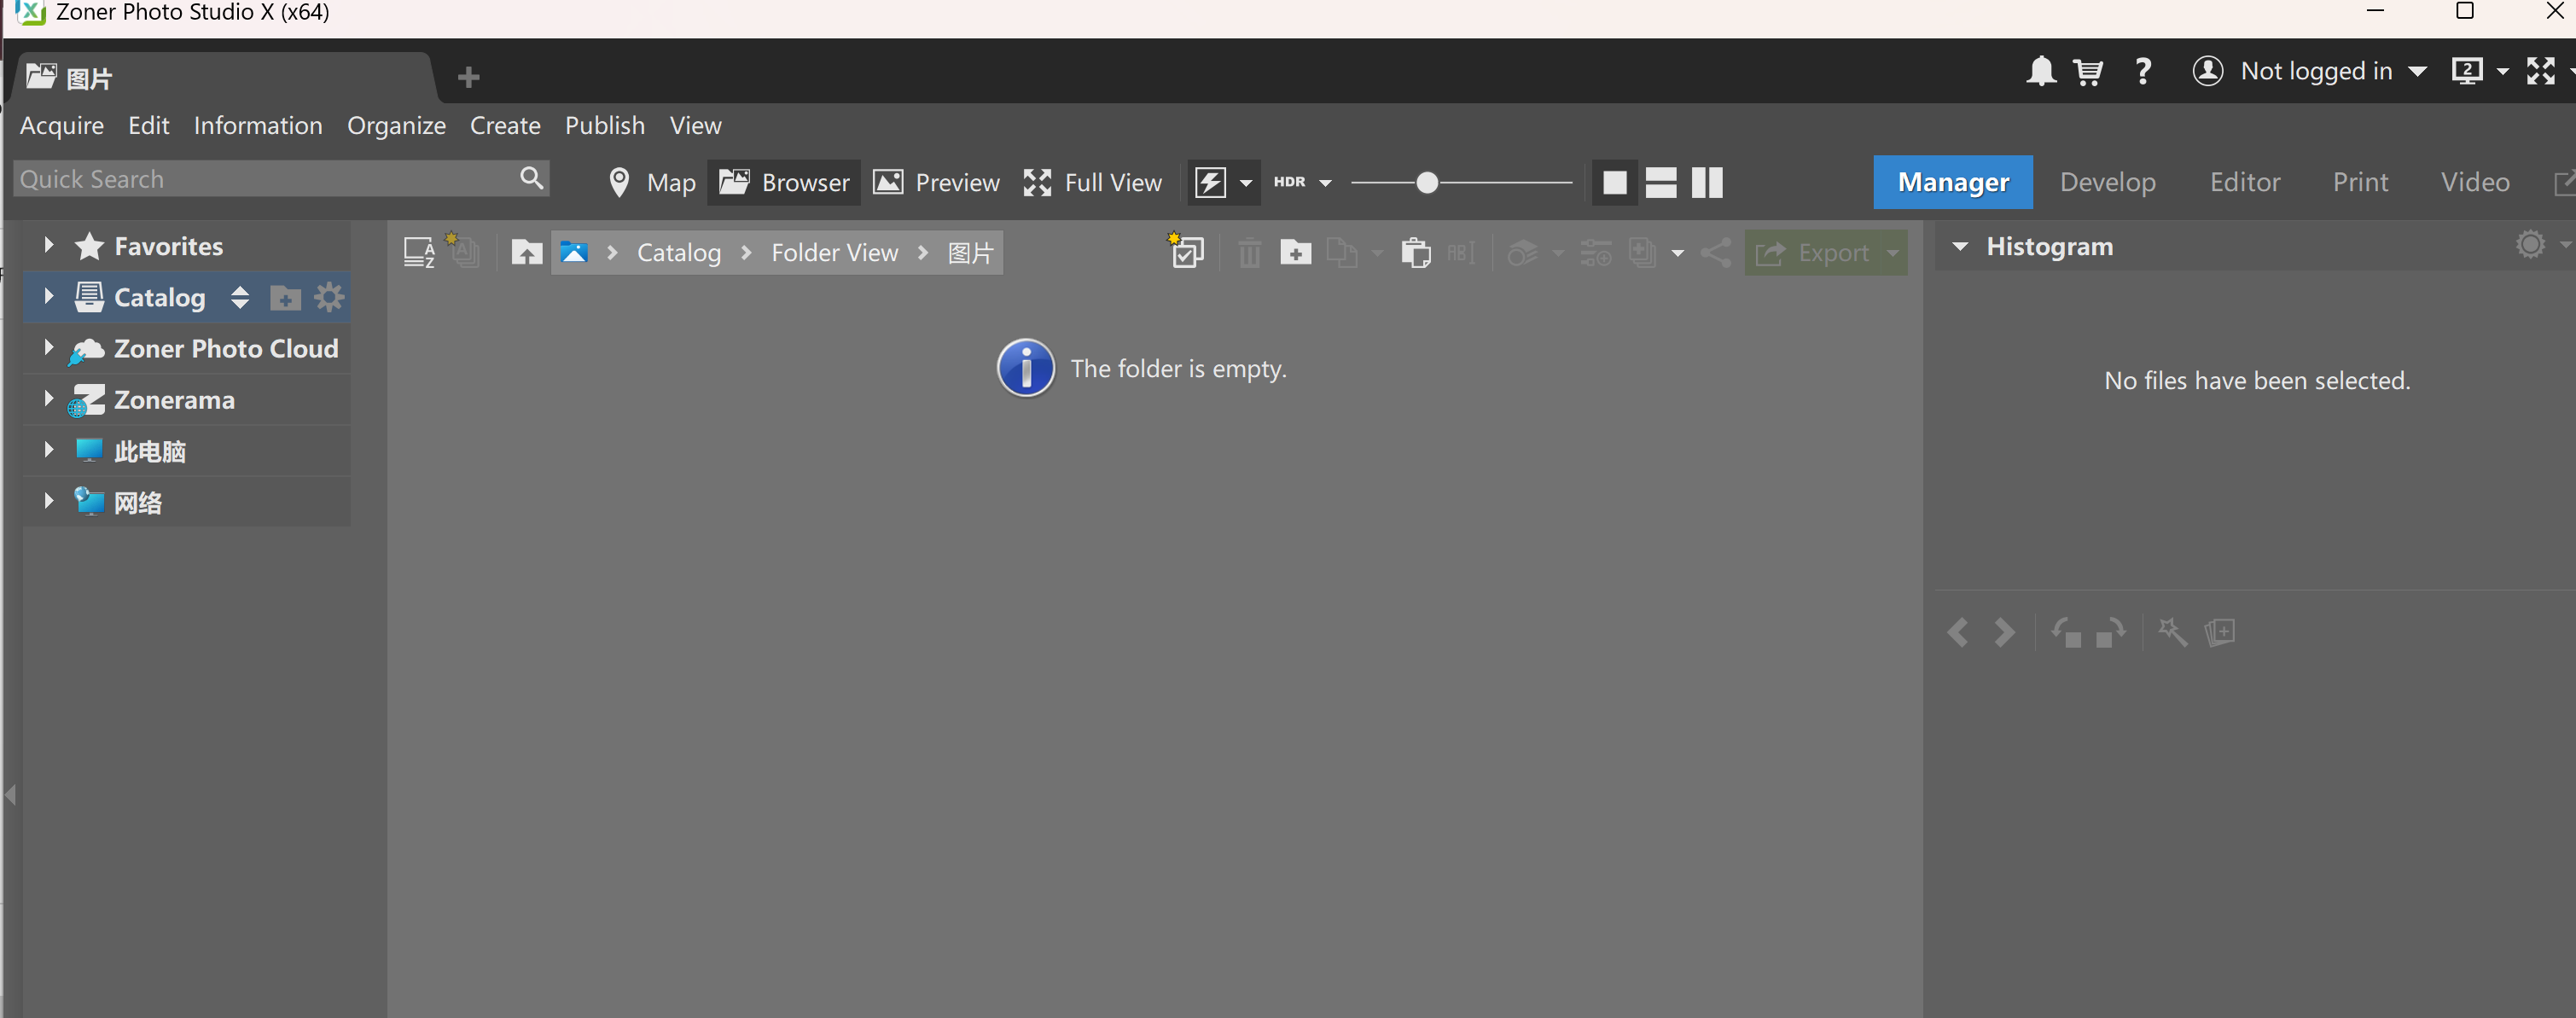Click the Histogram panel settings gear
This screenshot has height=1018, width=2576.
coord(2530,245)
